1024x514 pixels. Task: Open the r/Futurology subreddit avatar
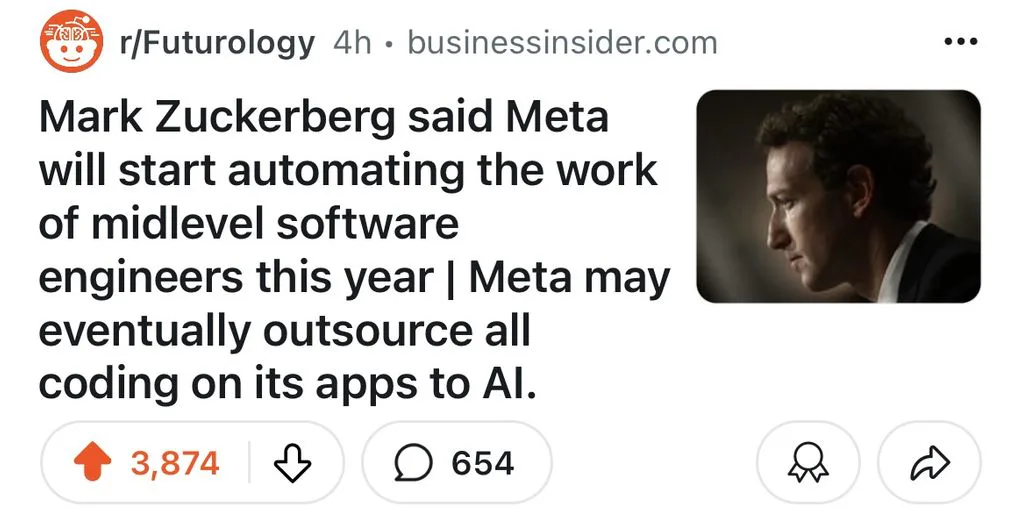click(71, 40)
